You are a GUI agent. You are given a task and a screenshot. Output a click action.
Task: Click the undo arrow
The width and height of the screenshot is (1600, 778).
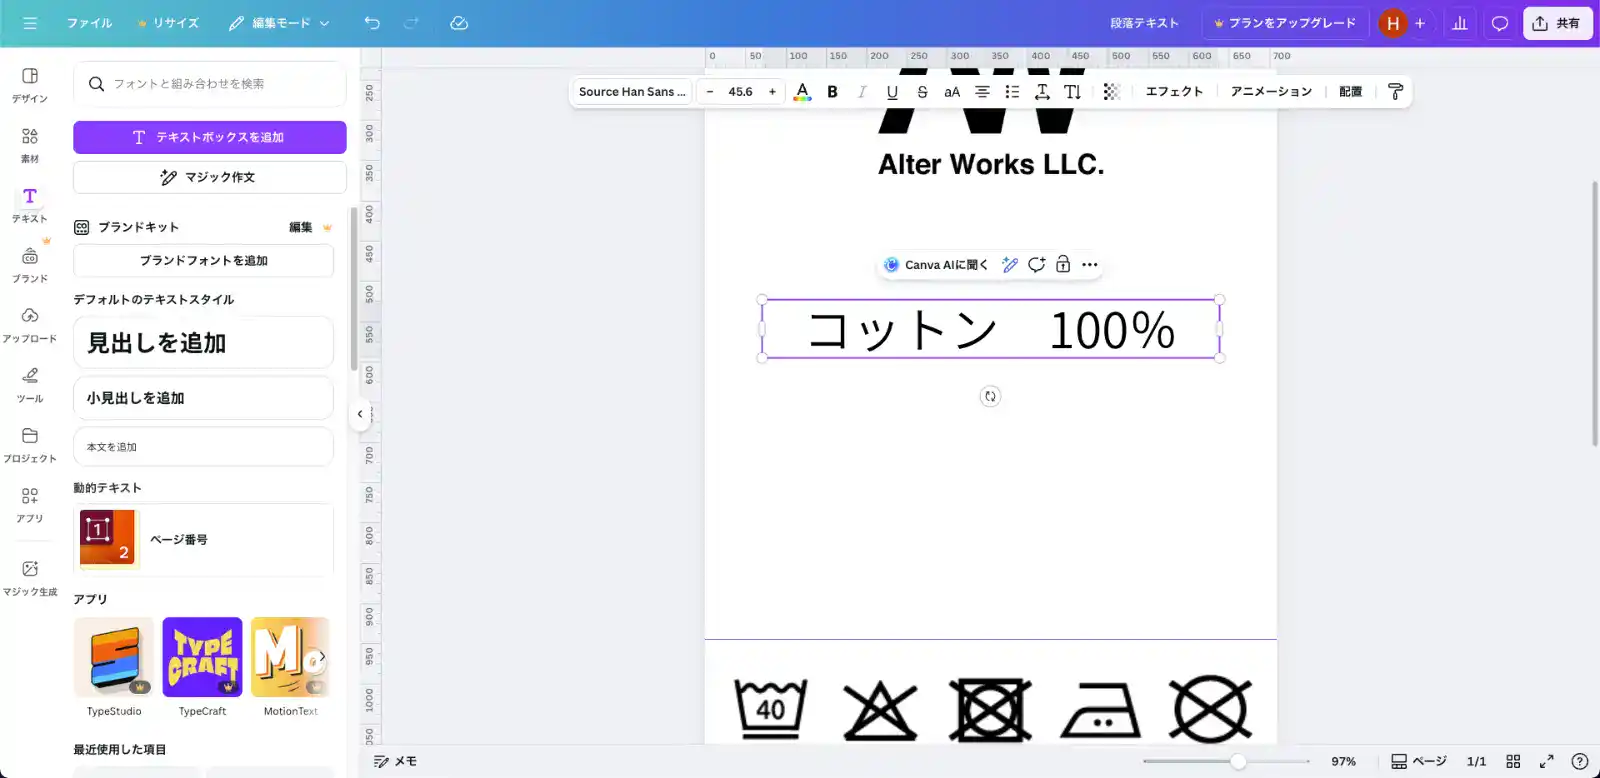click(x=372, y=23)
